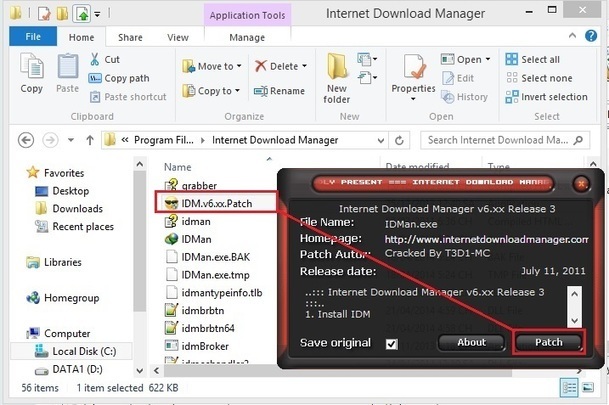Switch to details view in status bar
The width and height of the screenshot is (609, 405).
coord(571,387)
